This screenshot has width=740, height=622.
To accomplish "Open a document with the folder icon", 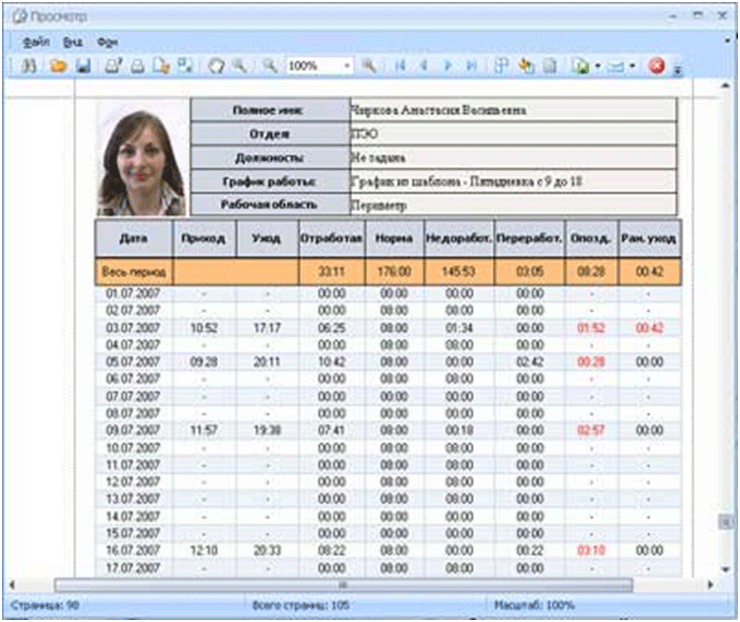I will 58,66.
